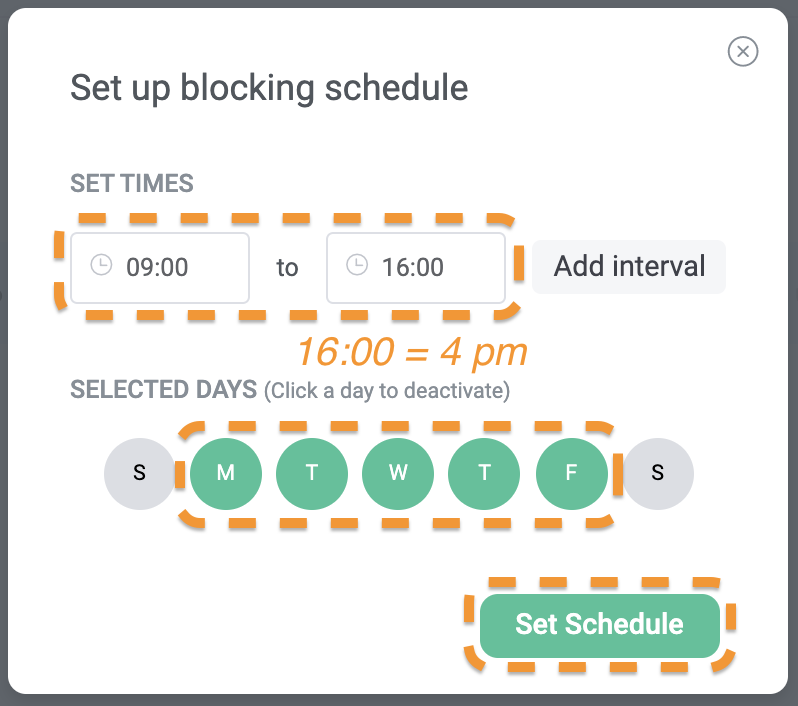
Task: Click the SELECTED DAYS section label
Action: (164, 389)
